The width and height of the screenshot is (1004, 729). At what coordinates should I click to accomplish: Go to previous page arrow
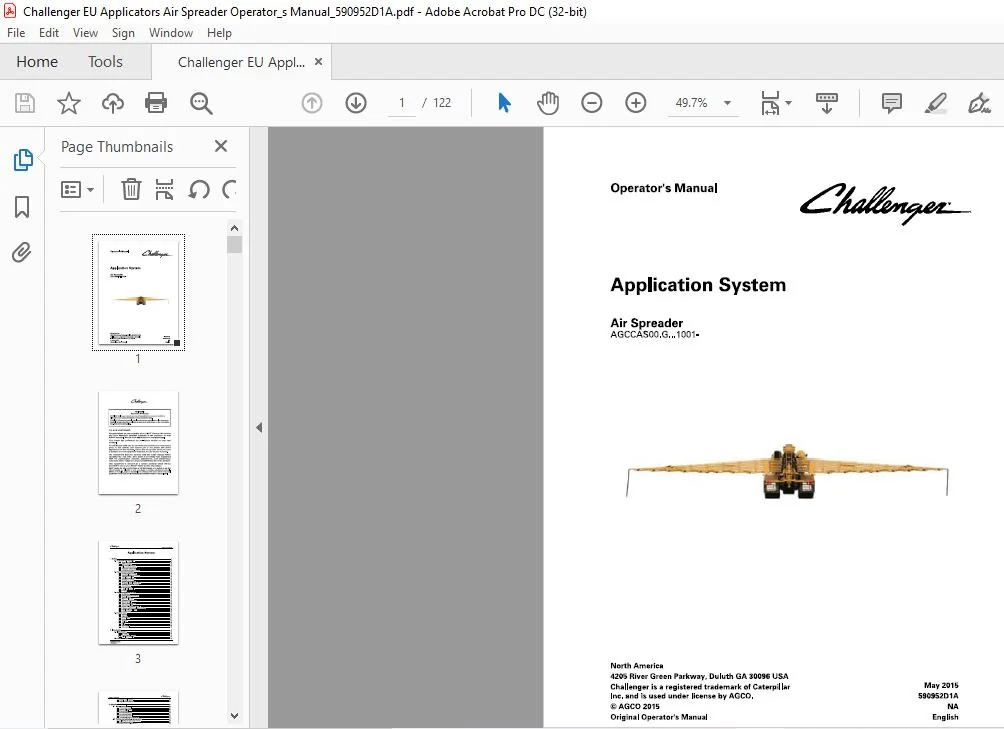point(312,103)
